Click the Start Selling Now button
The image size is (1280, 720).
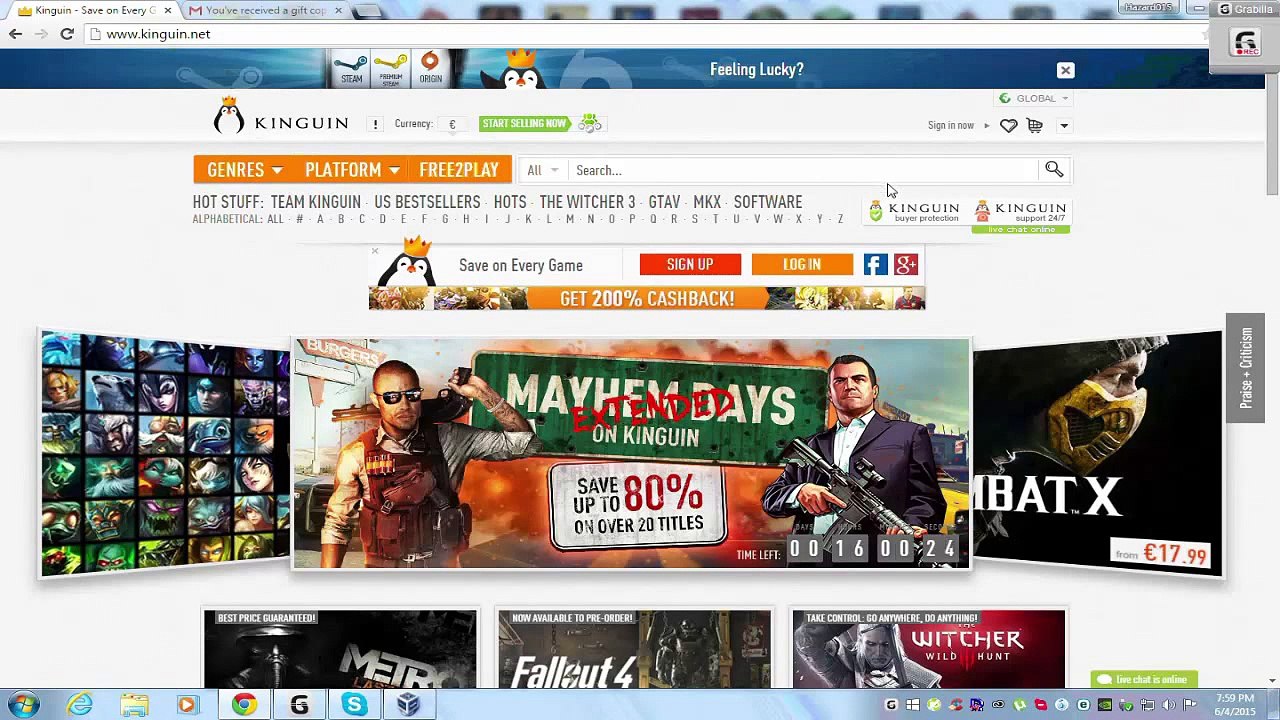coord(523,123)
